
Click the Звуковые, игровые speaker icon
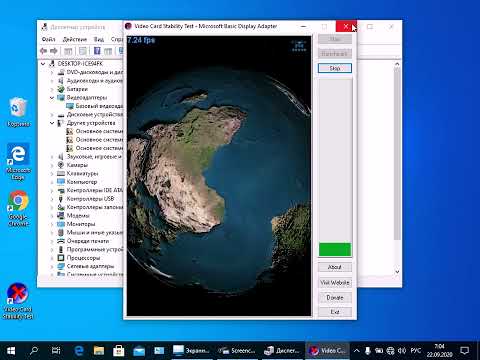coord(61,156)
